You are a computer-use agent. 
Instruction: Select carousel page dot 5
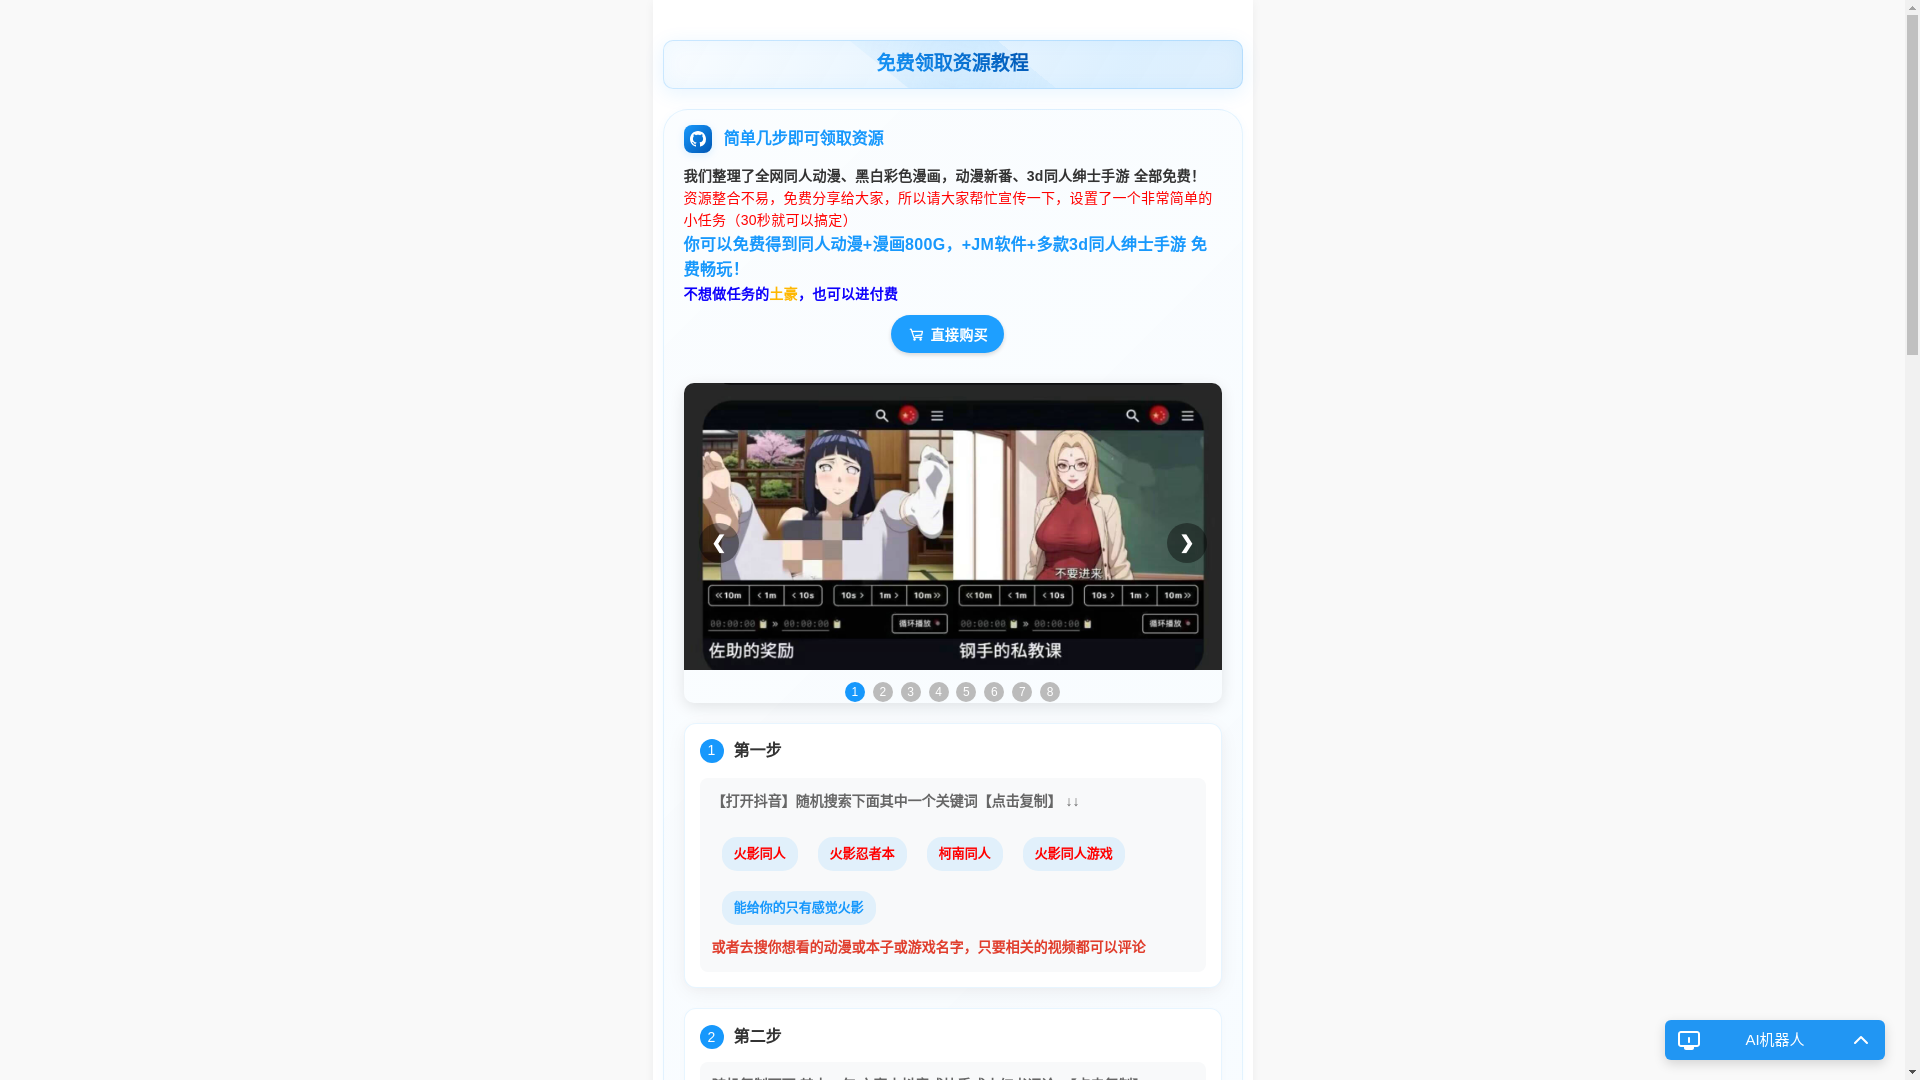(x=966, y=692)
